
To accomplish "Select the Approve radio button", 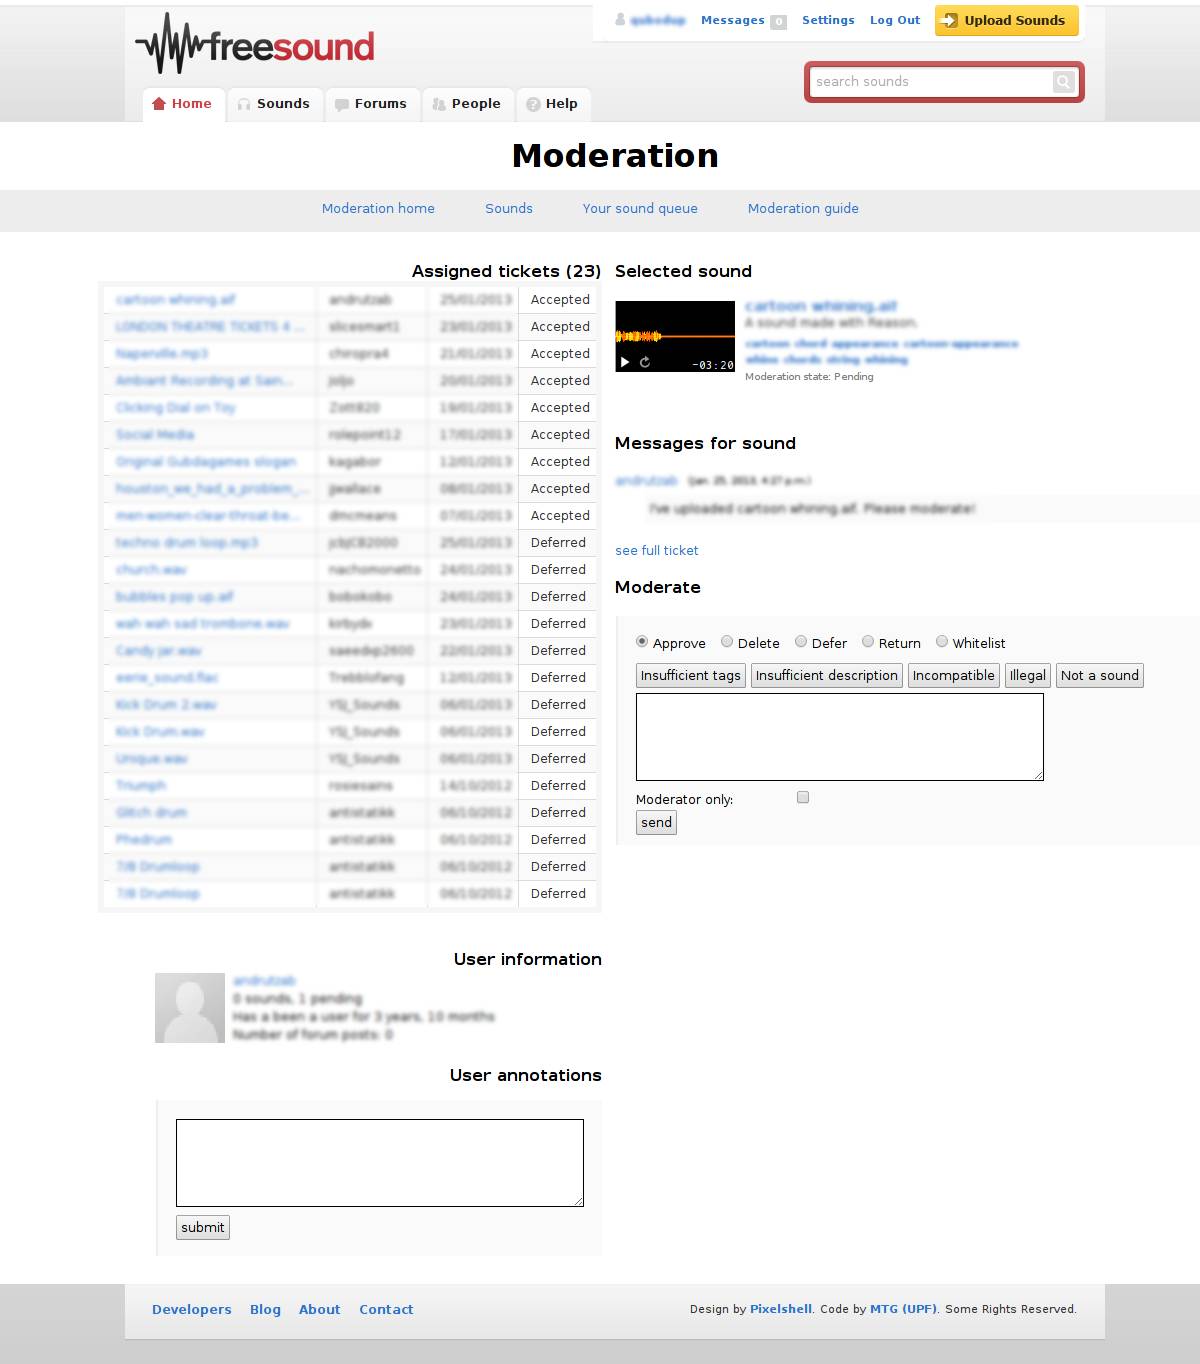I will point(642,642).
